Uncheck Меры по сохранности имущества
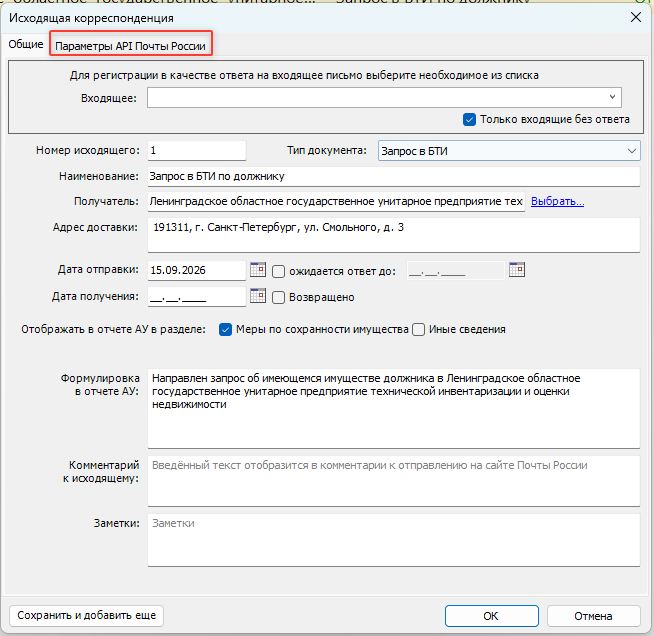This screenshot has width=654, height=636. [225, 330]
